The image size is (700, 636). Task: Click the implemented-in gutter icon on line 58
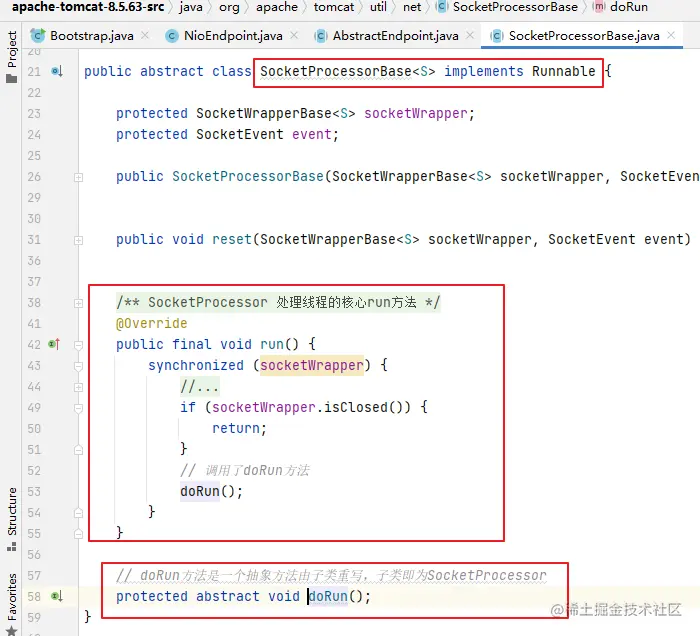(57, 596)
